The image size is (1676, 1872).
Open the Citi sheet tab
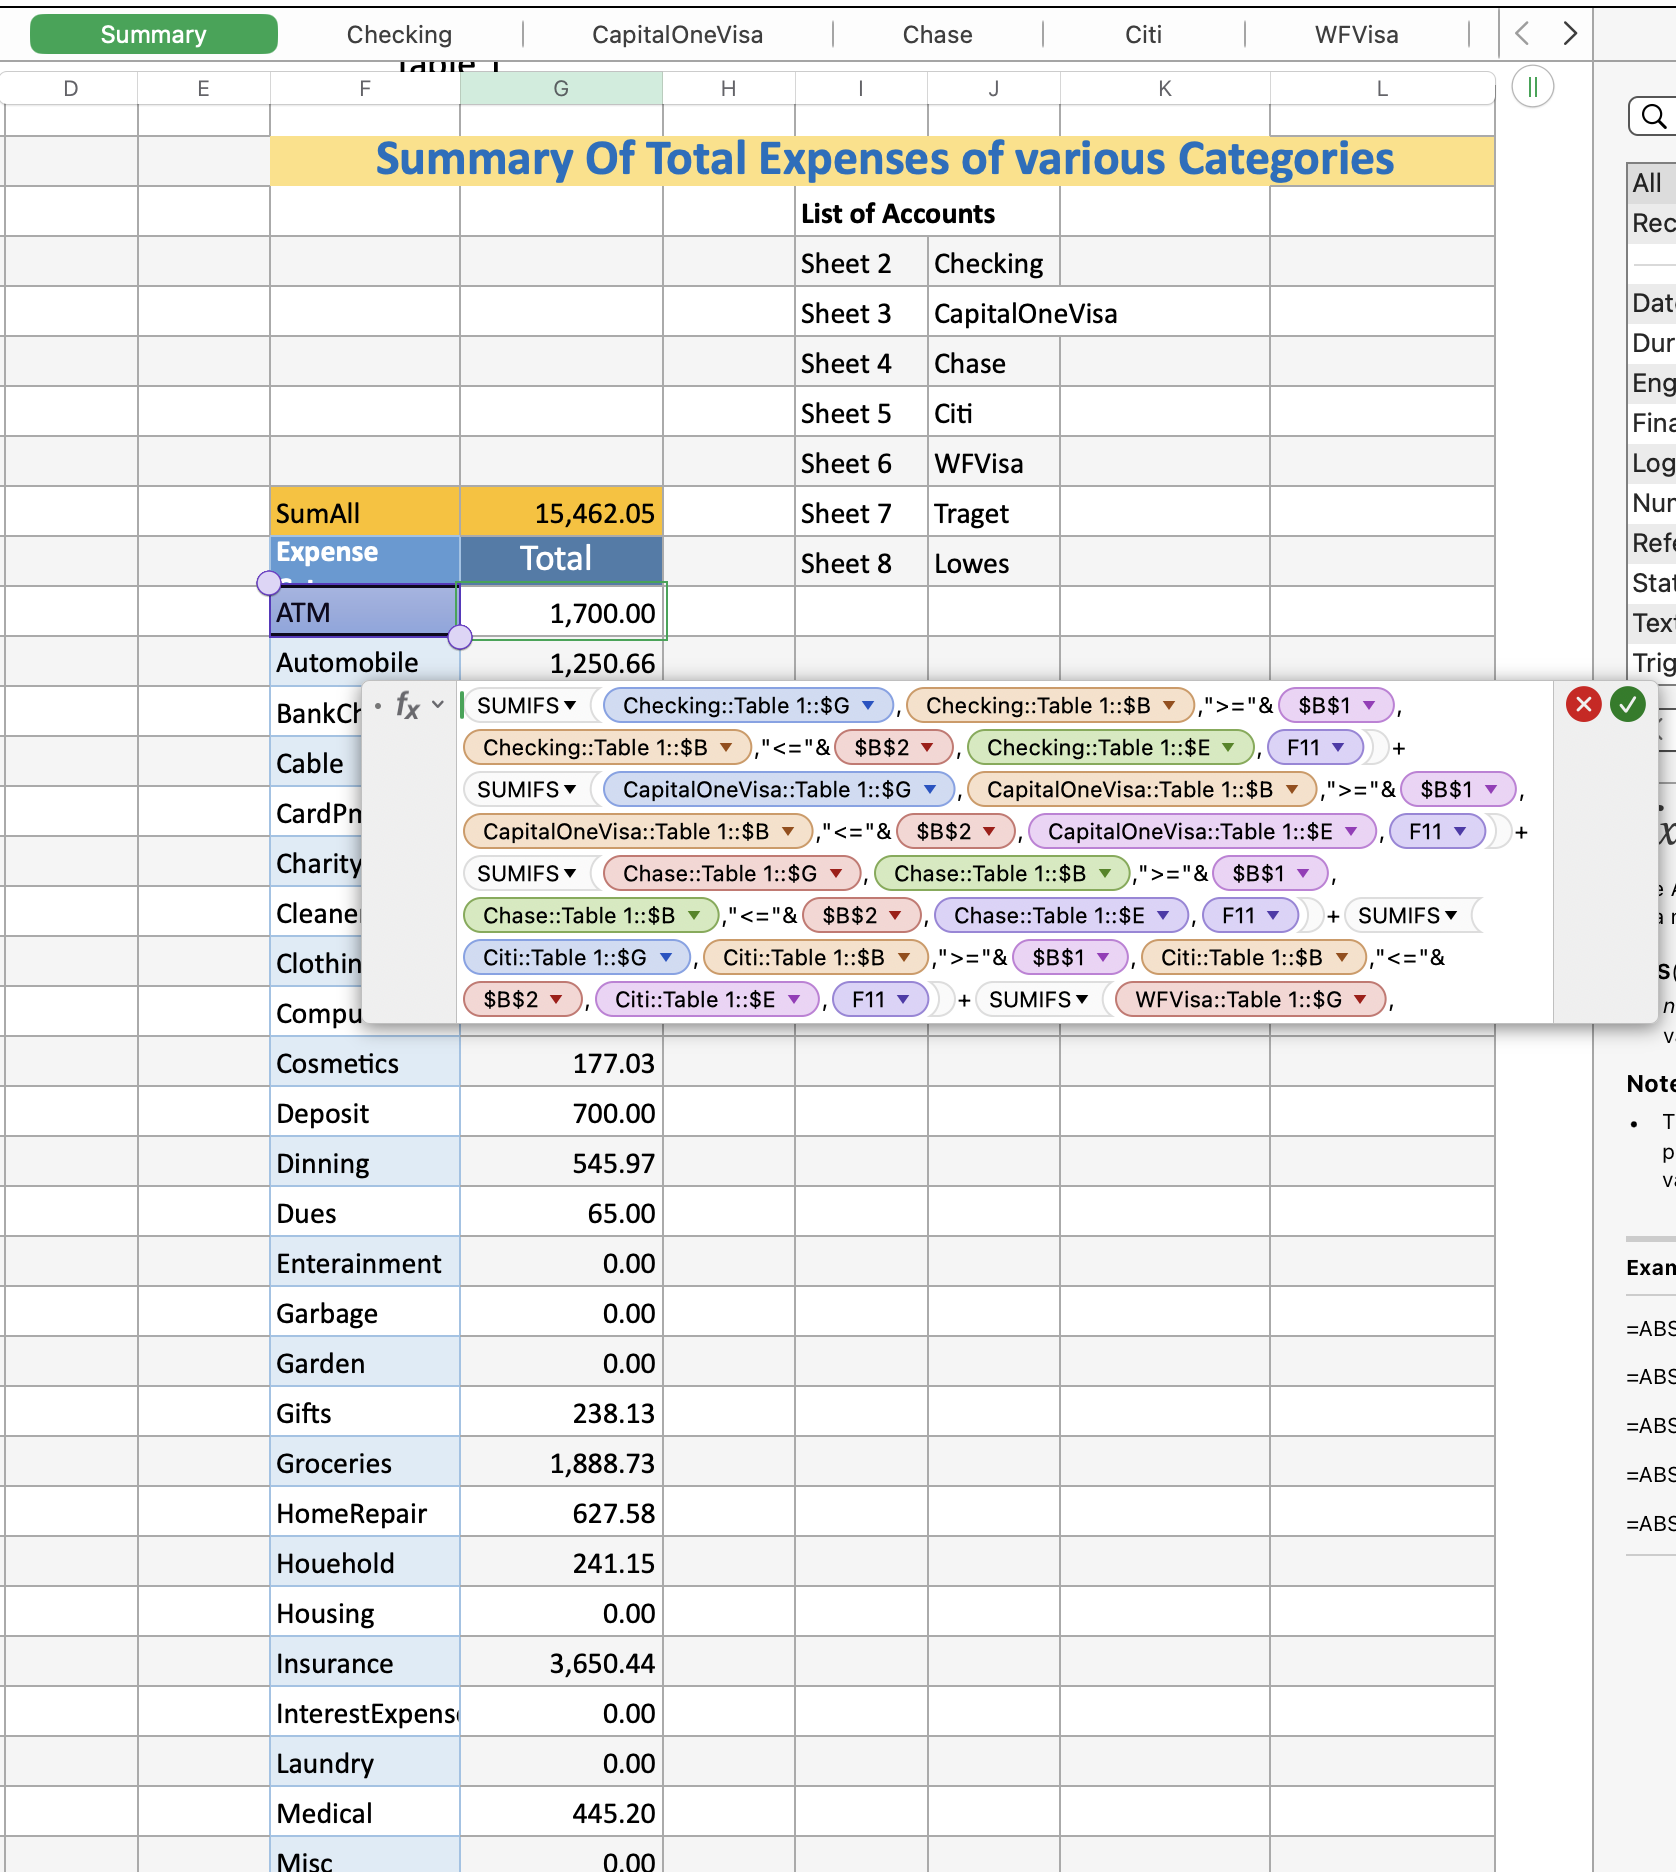(1143, 35)
